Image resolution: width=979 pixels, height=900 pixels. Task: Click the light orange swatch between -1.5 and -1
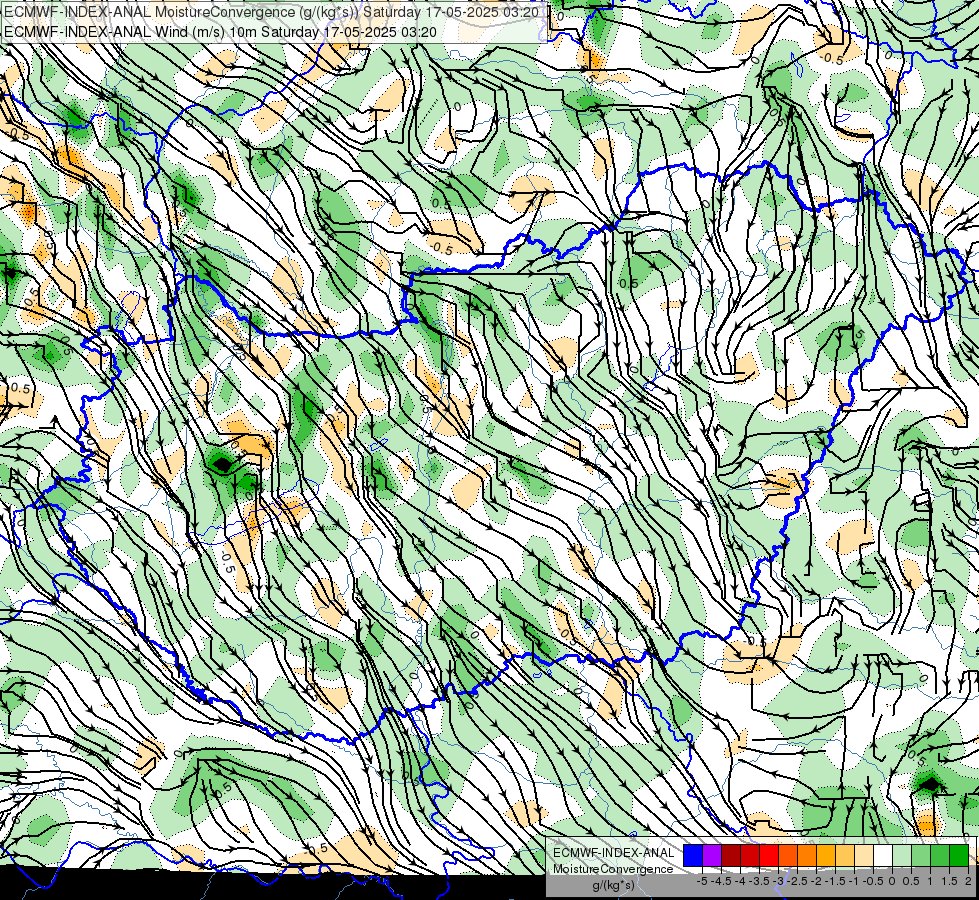(845, 855)
